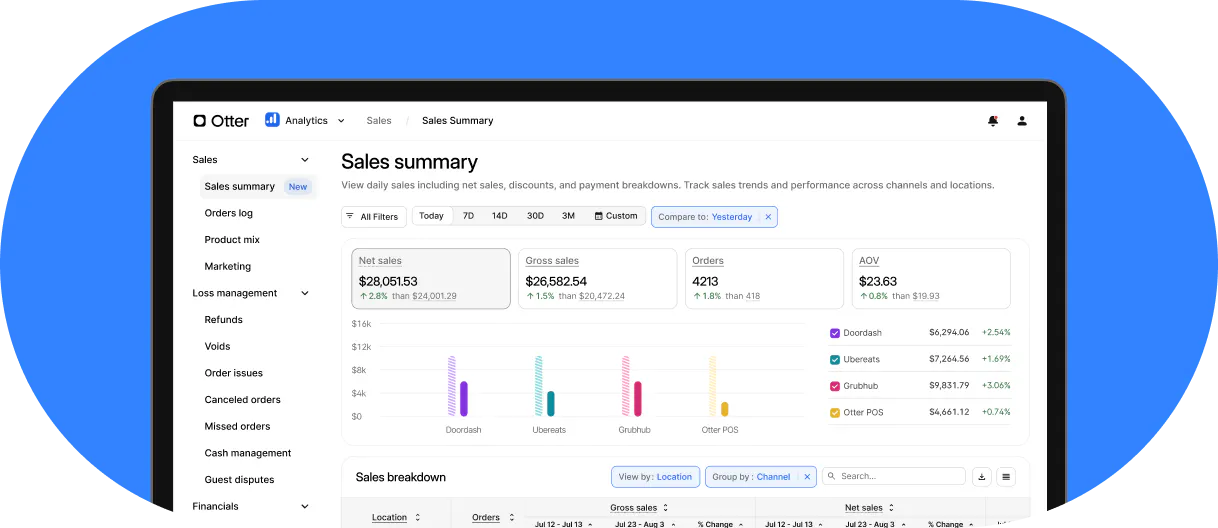Select the 7D time range
1218x528 pixels.
[x=468, y=216]
